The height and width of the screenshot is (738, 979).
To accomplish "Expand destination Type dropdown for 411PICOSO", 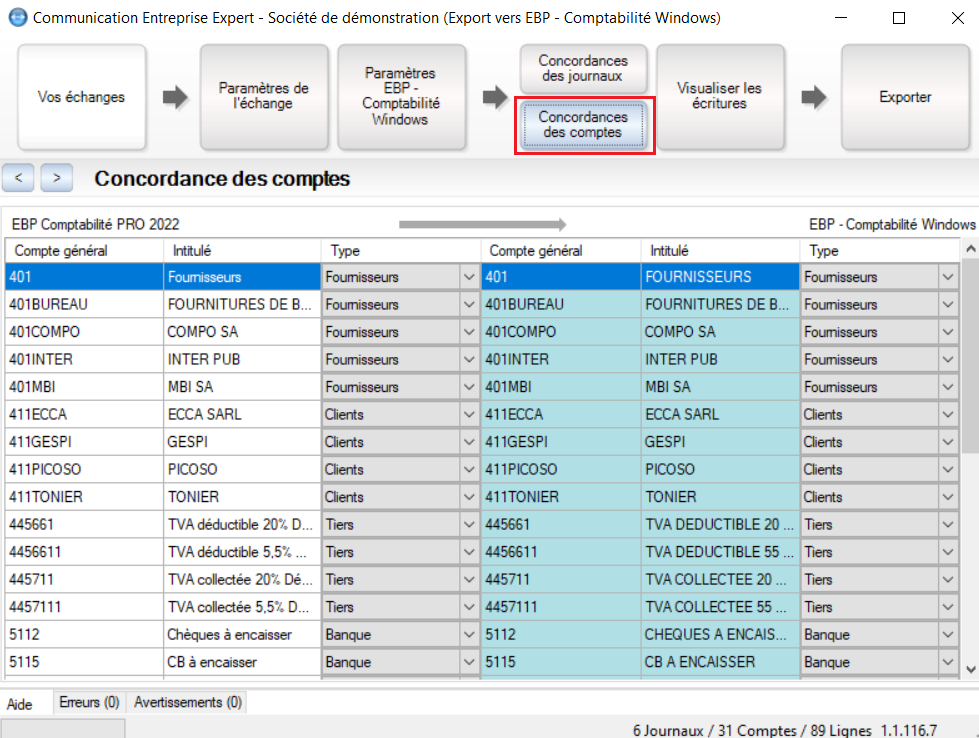I will pyautogui.click(x=948, y=470).
